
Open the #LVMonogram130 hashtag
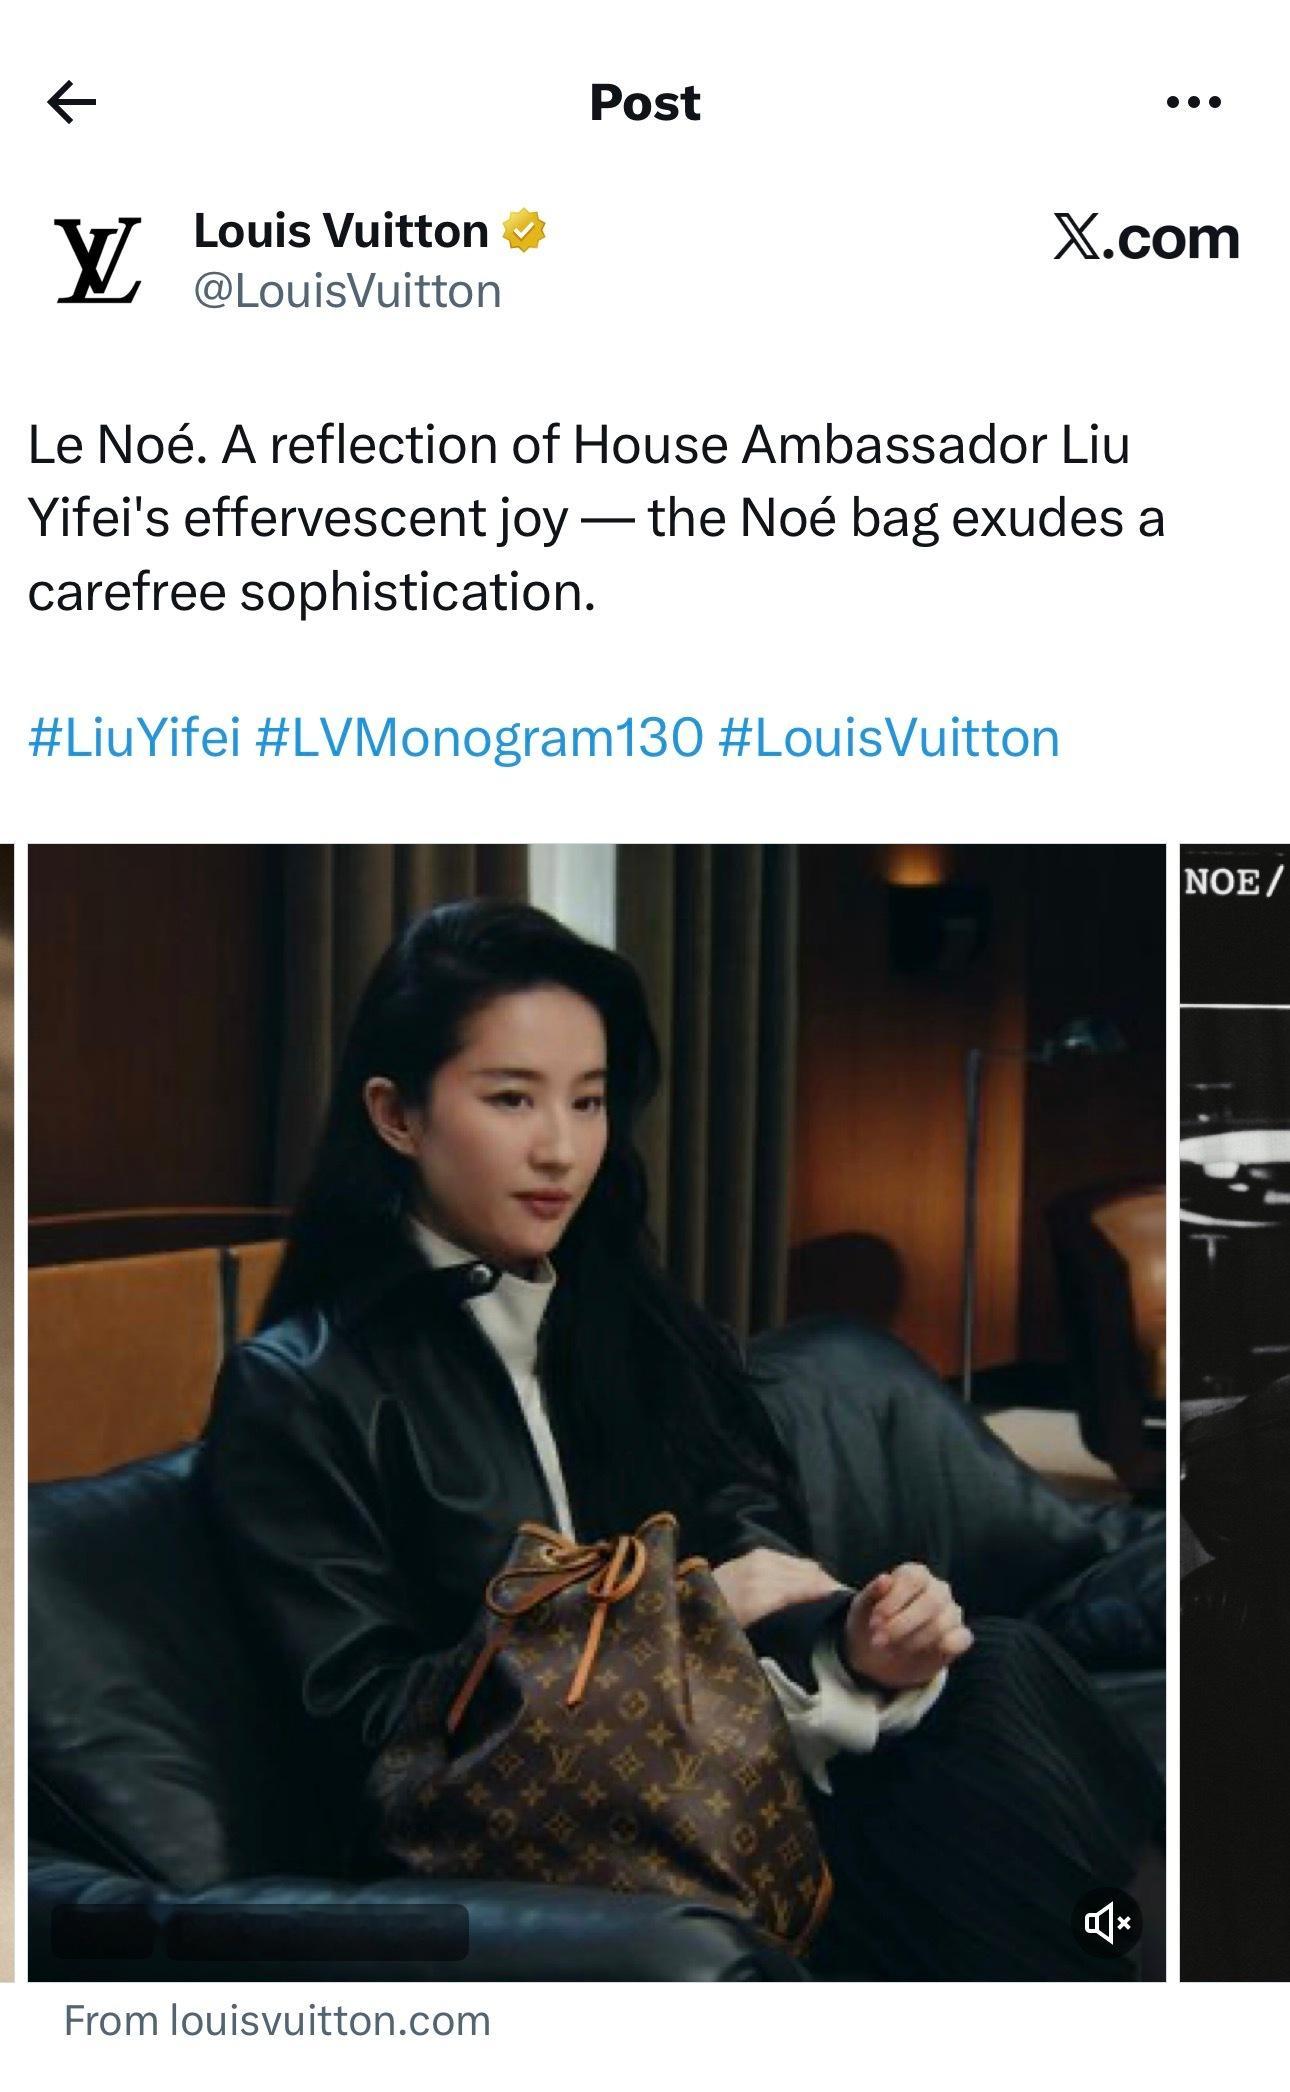480,738
